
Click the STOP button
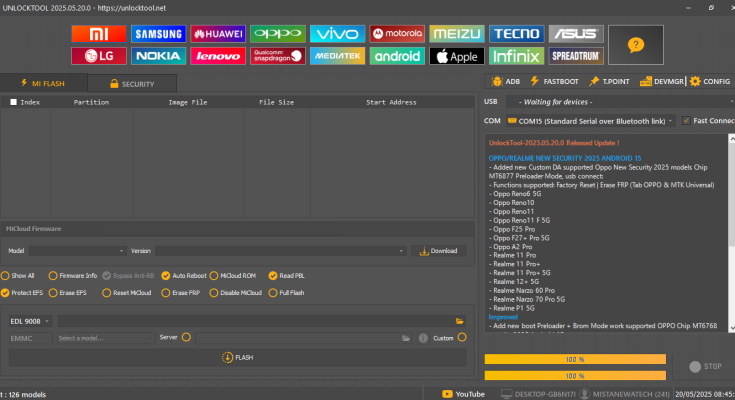(705, 366)
